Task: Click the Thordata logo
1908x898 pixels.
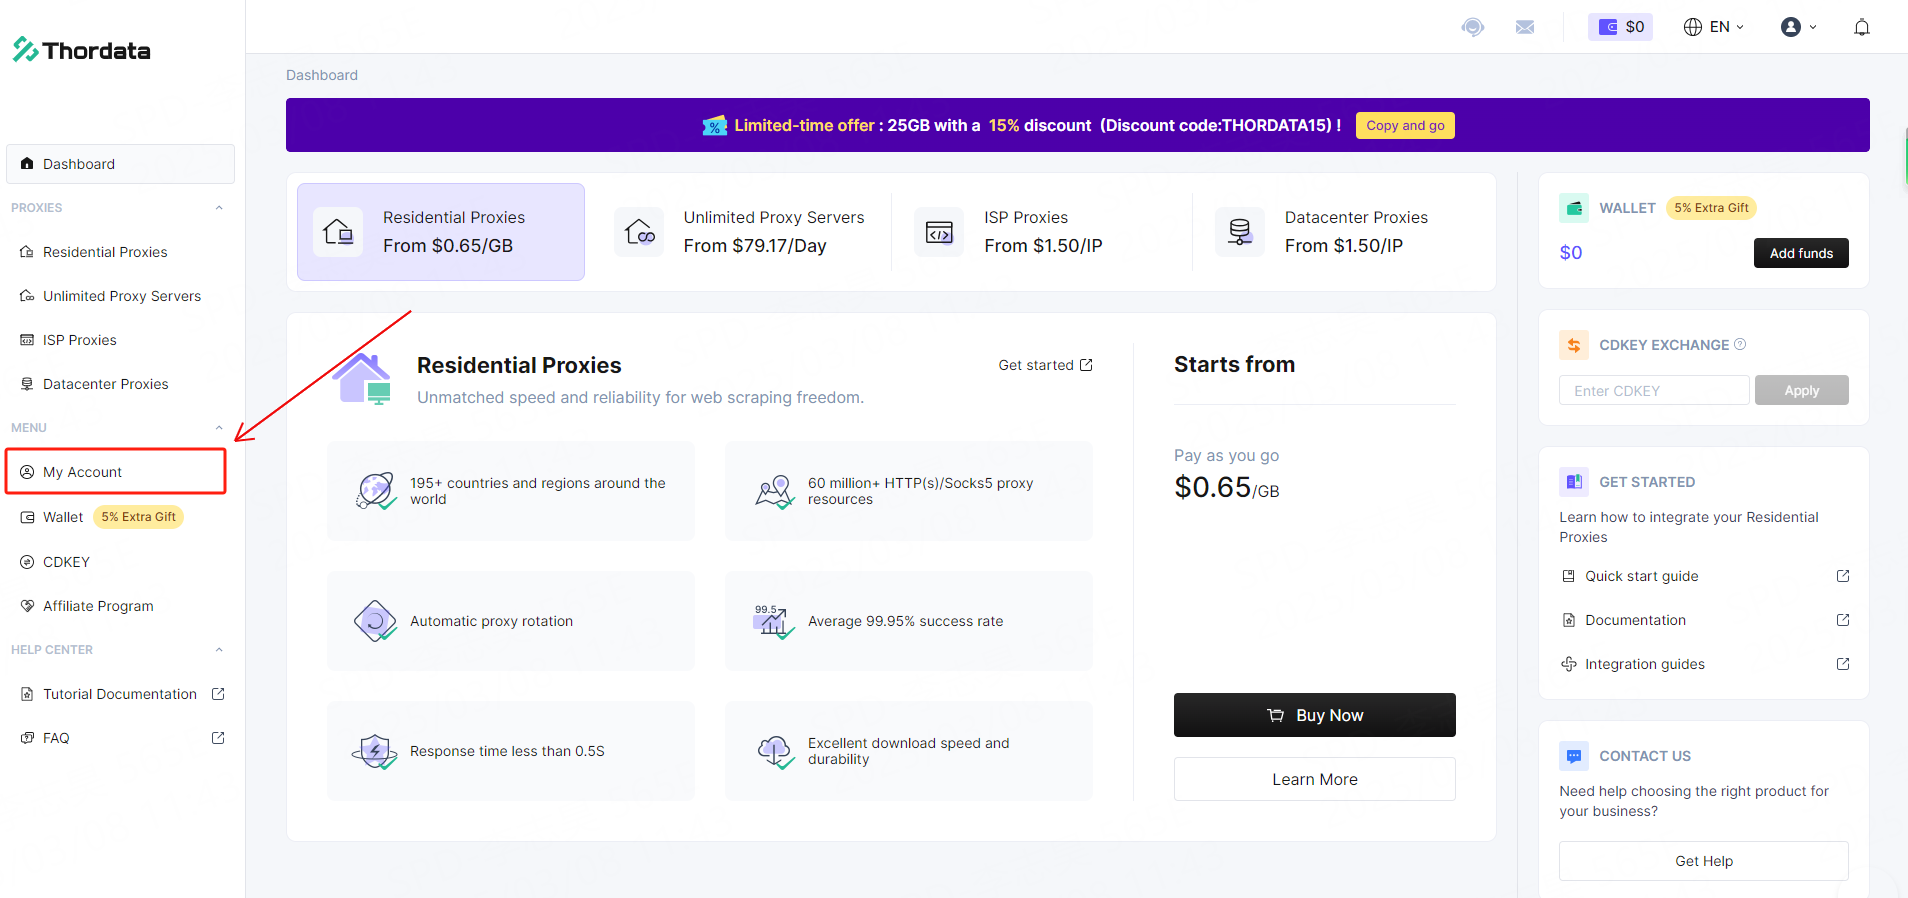Action: 82,50
